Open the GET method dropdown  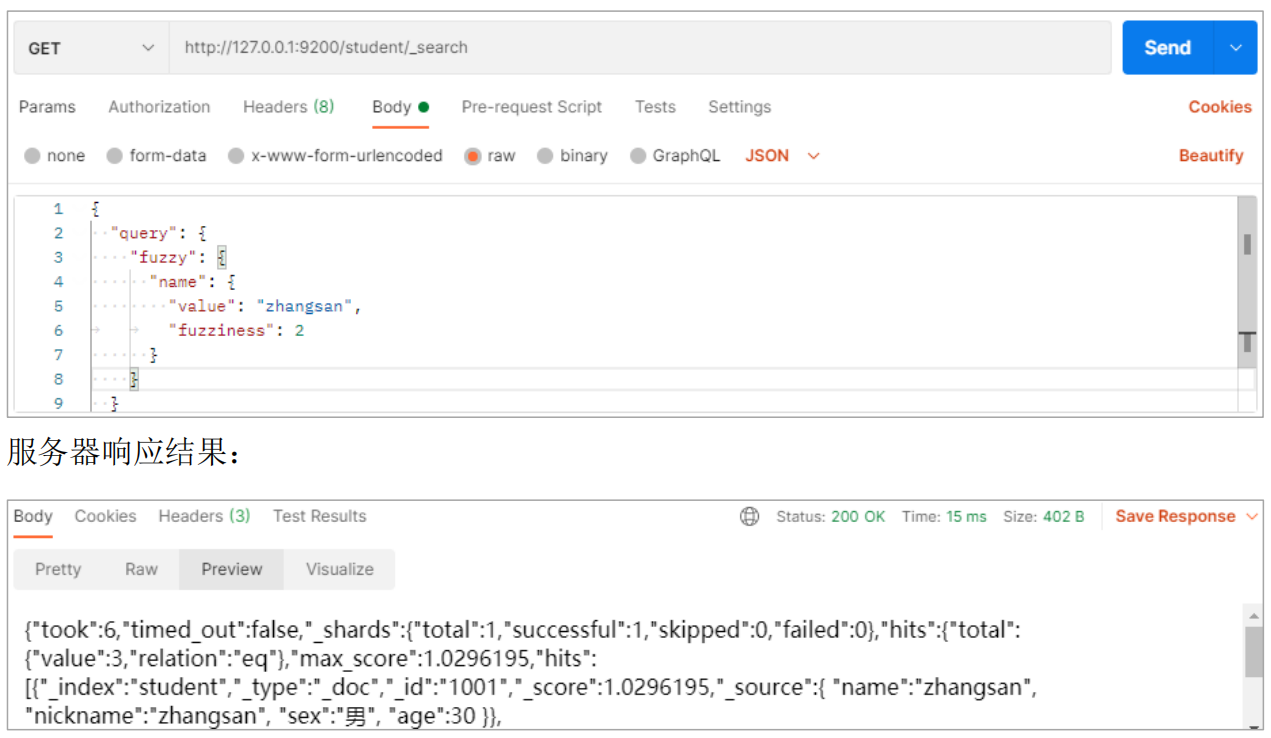point(91,48)
